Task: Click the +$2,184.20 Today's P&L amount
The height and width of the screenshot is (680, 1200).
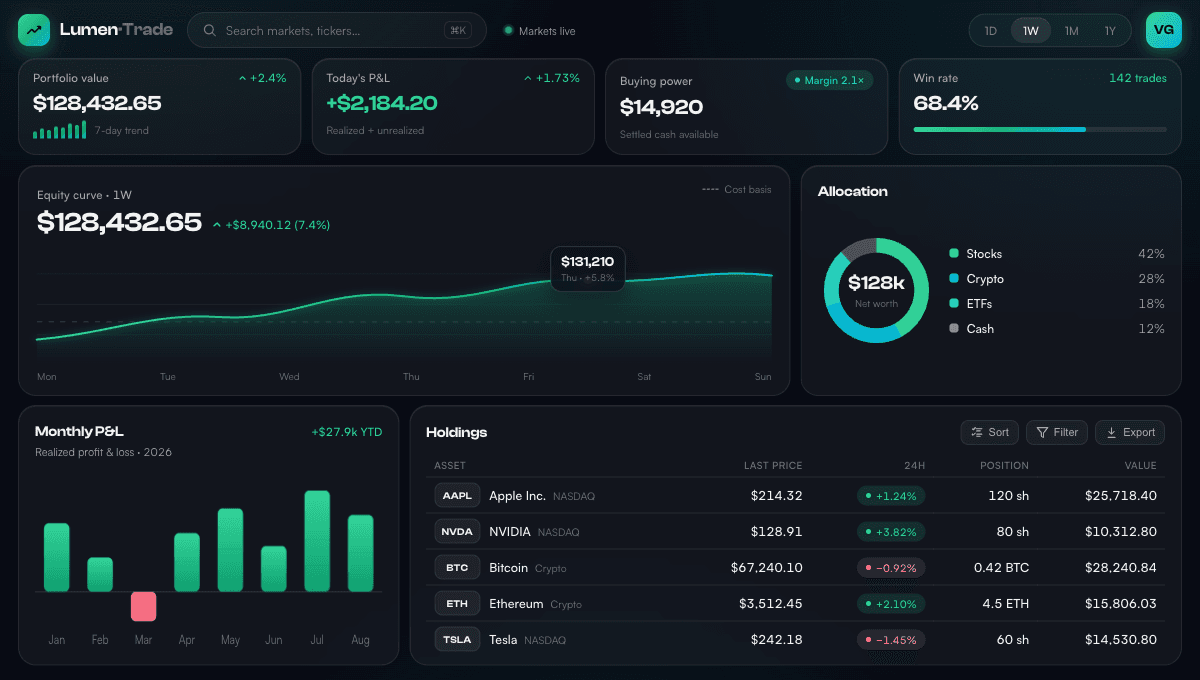Action: [382, 103]
